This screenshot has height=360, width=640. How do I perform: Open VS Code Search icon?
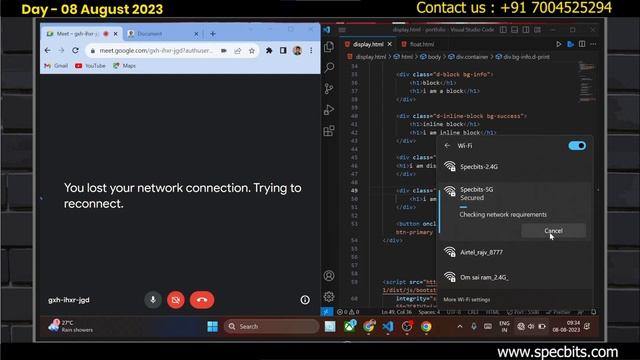[329, 67]
